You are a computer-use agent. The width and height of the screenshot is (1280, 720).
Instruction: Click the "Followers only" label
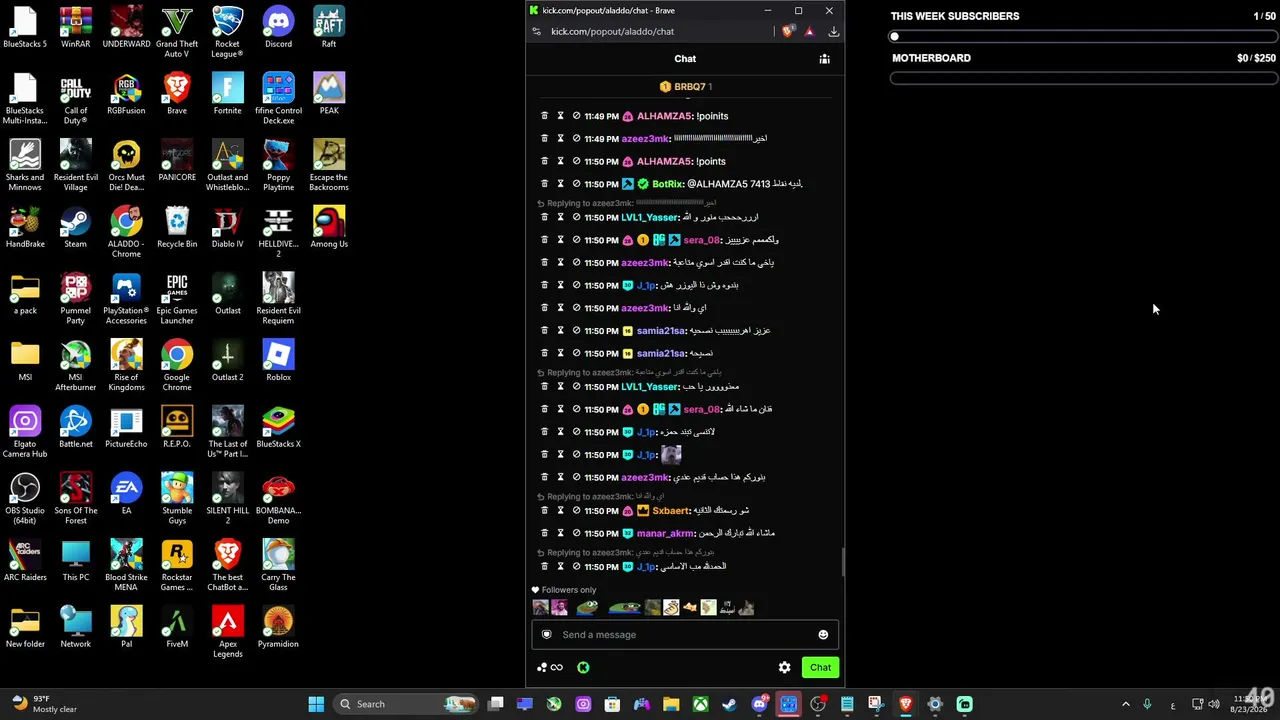(x=569, y=590)
